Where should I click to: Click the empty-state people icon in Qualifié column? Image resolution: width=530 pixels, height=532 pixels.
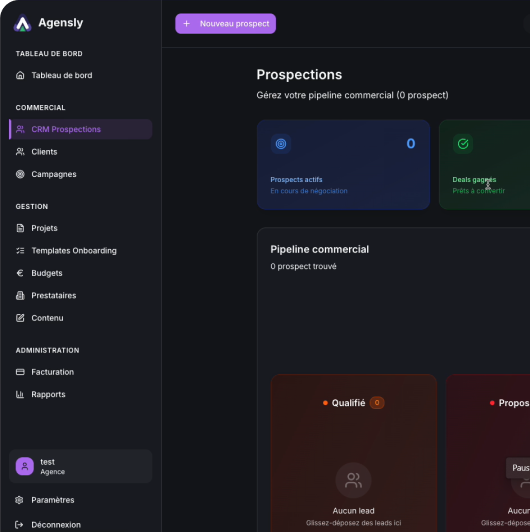click(354, 480)
